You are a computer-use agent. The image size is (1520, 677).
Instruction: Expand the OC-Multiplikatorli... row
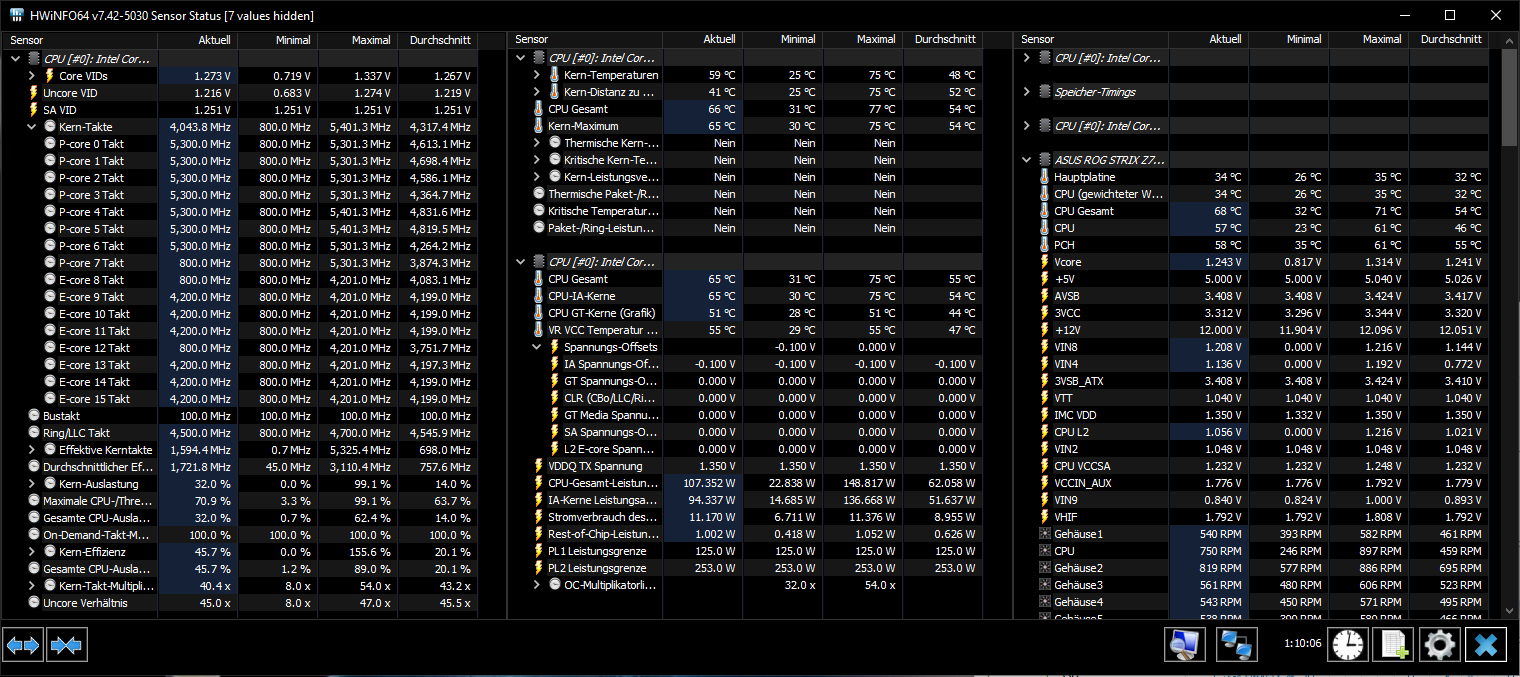tap(537, 586)
